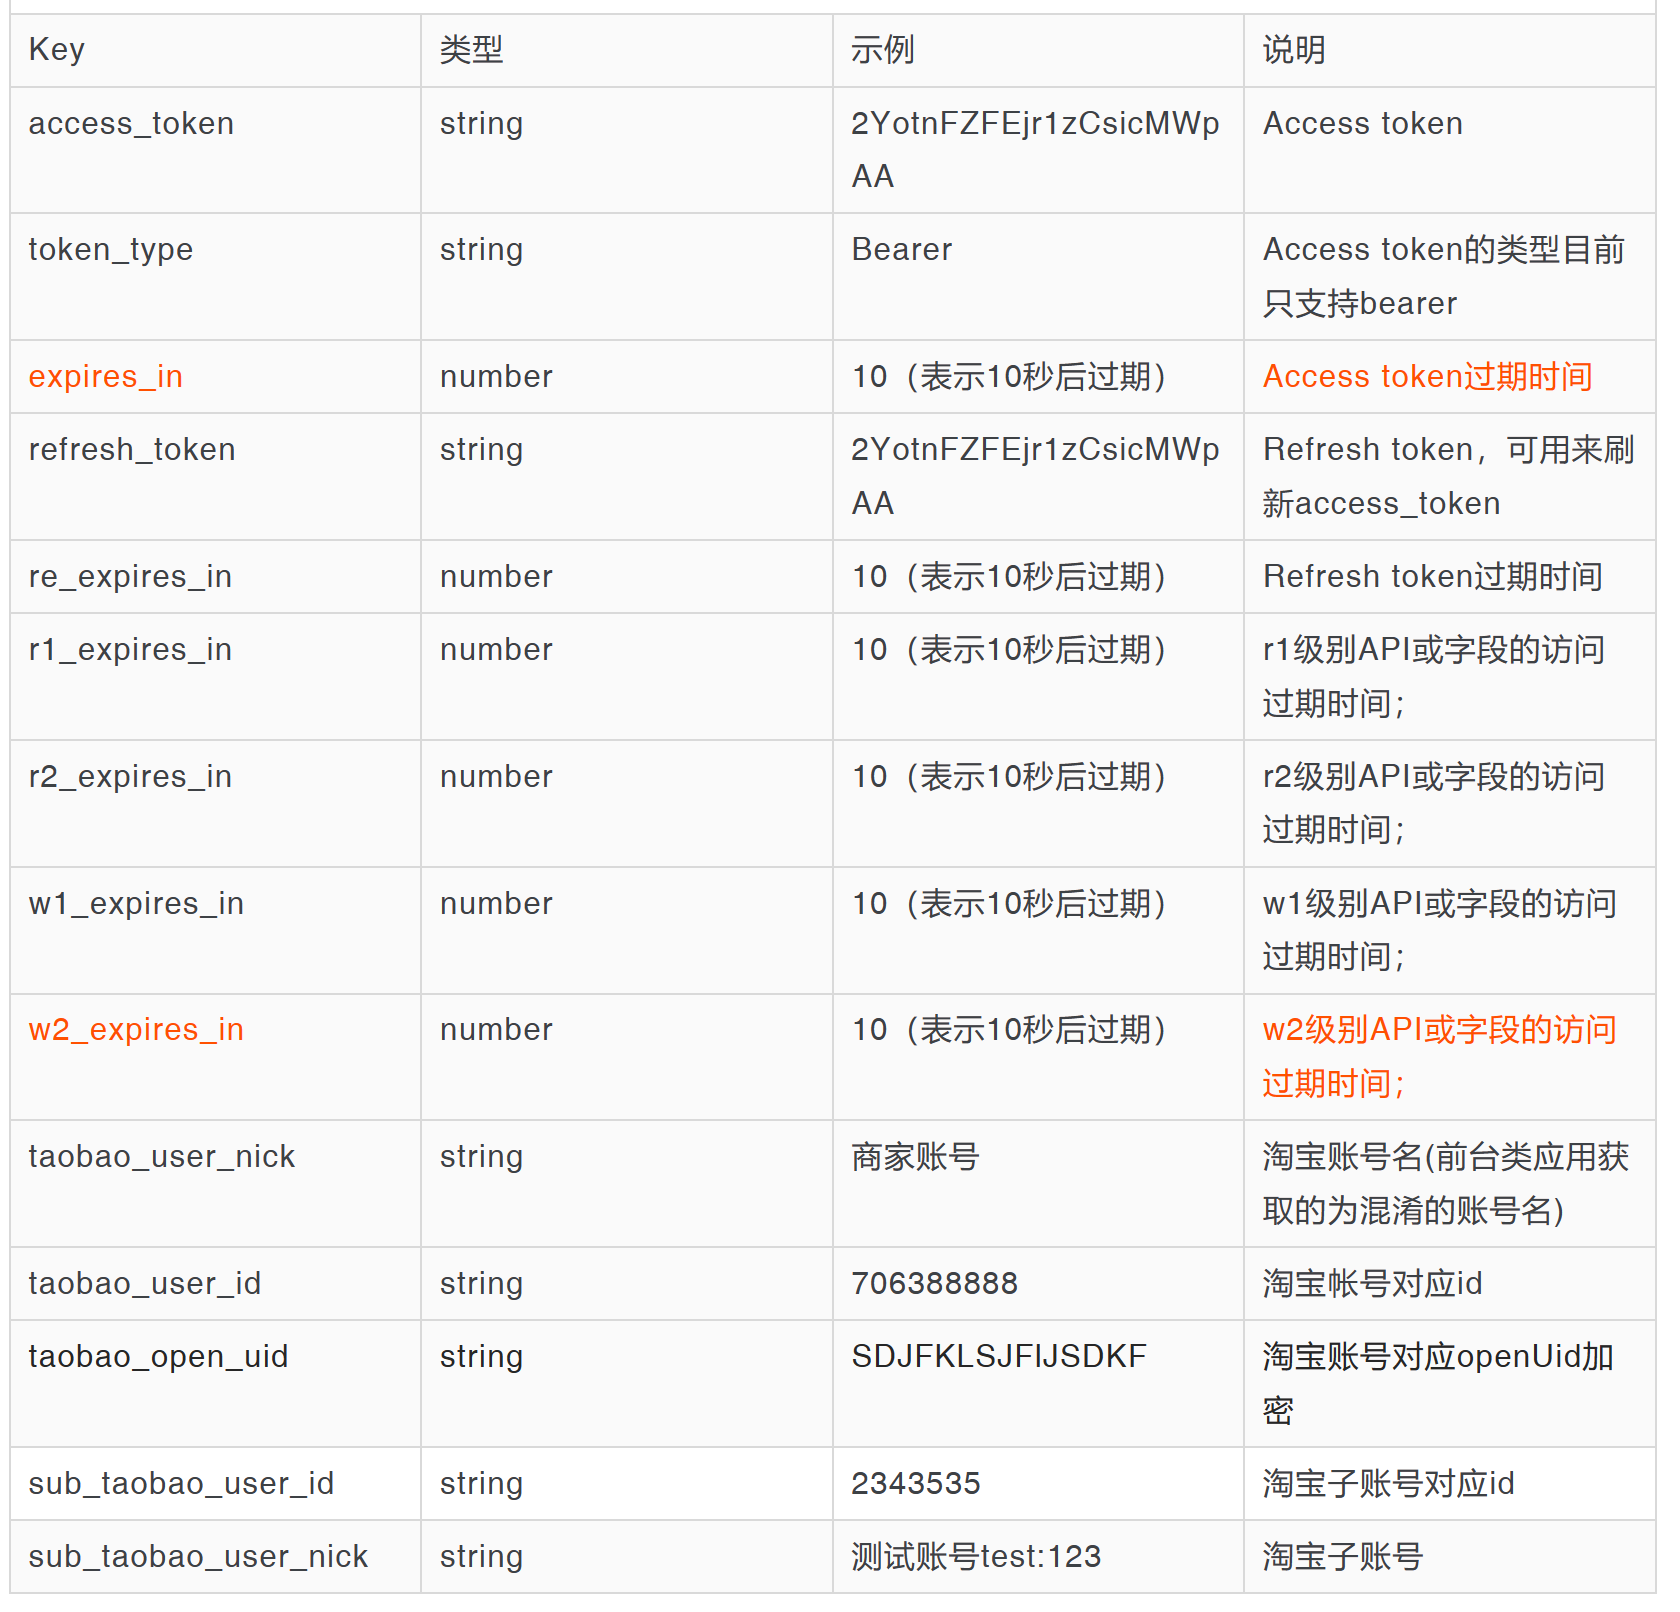Click the '测试账号test:123' example value
1680x1612 pixels.
(976, 1557)
